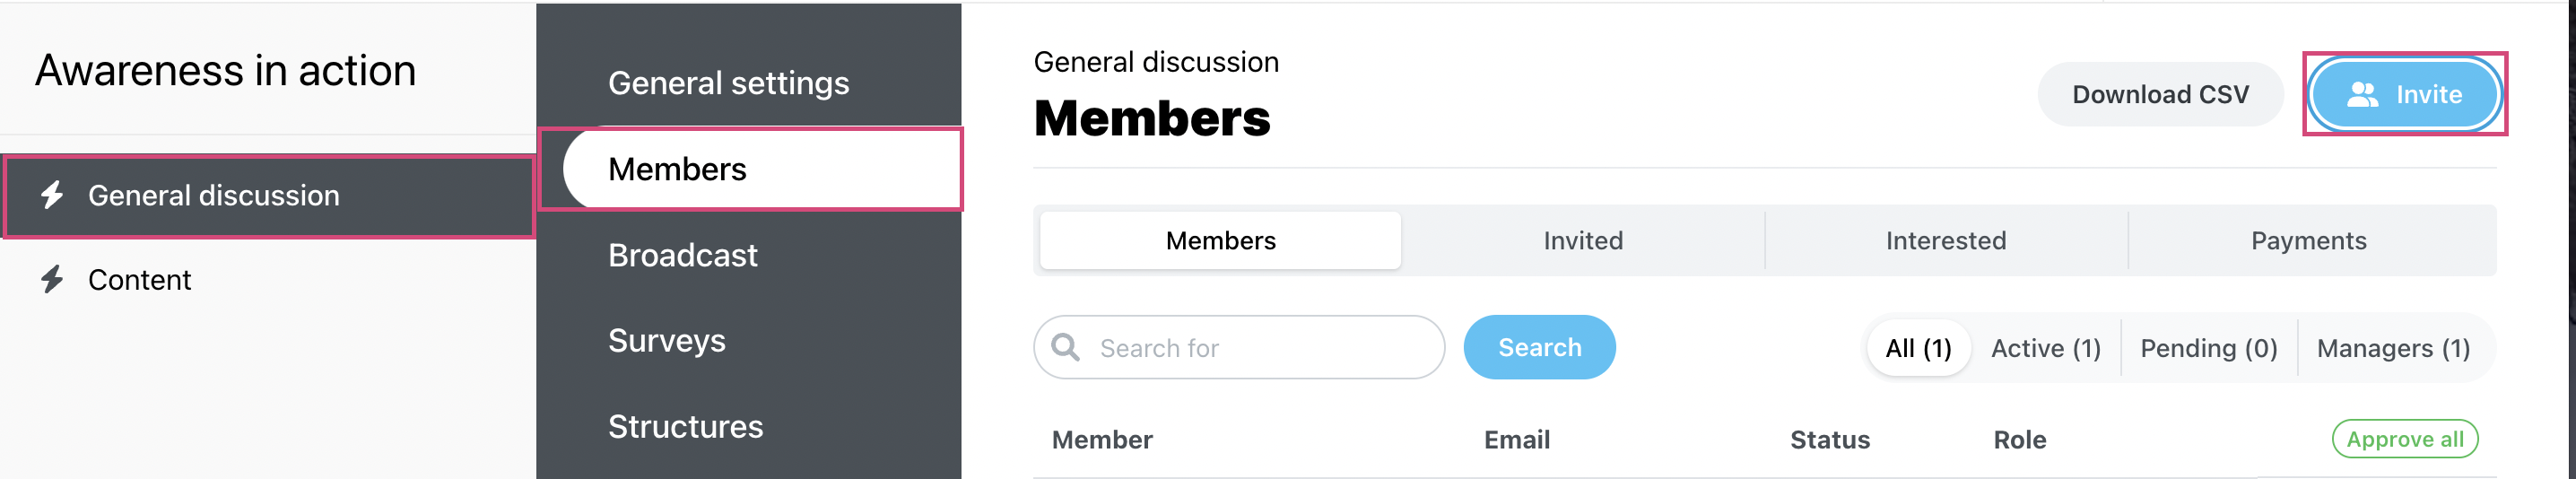
Task: Click the magnifier icon in search field
Action: click(1066, 347)
